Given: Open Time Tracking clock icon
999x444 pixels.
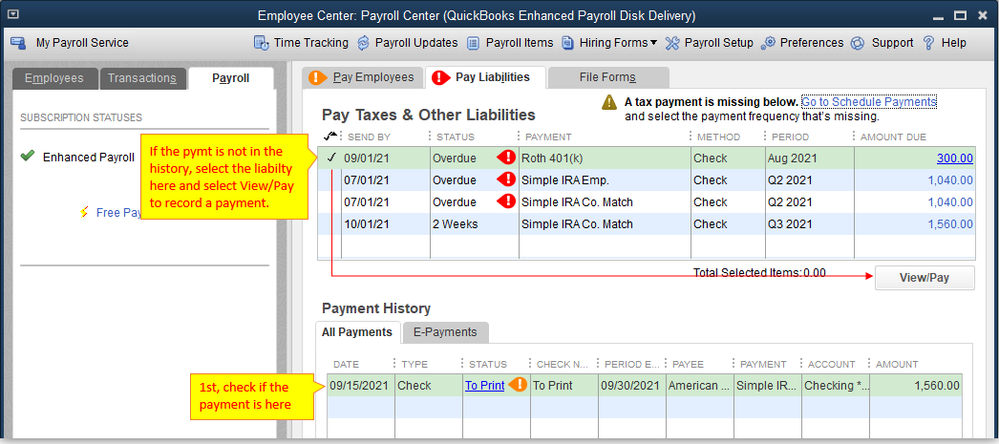Looking at the screenshot, I should point(261,43).
